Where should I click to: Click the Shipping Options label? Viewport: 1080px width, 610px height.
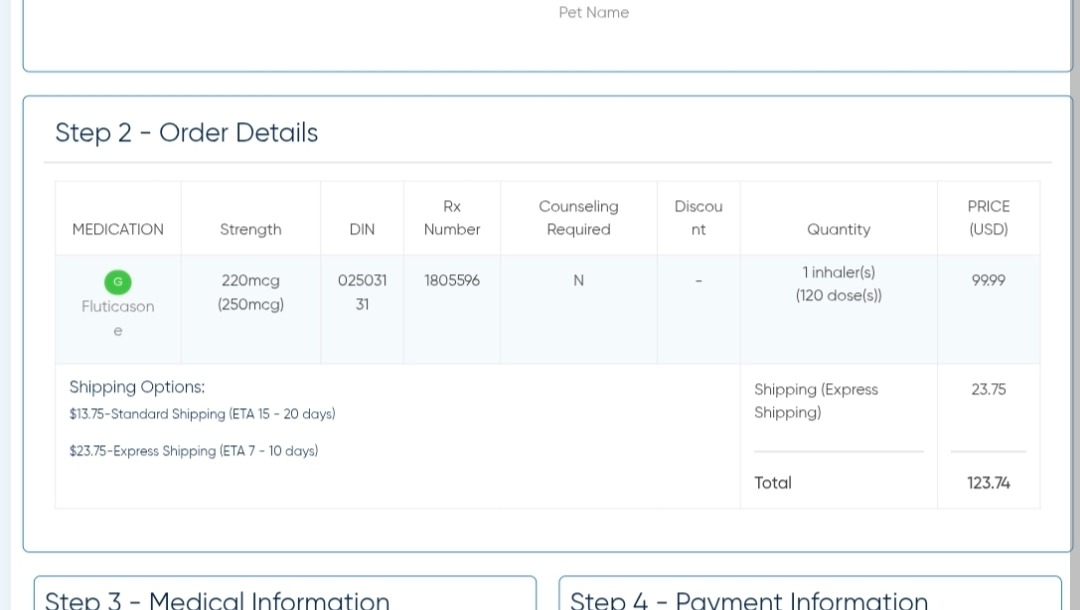(x=137, y=387)
